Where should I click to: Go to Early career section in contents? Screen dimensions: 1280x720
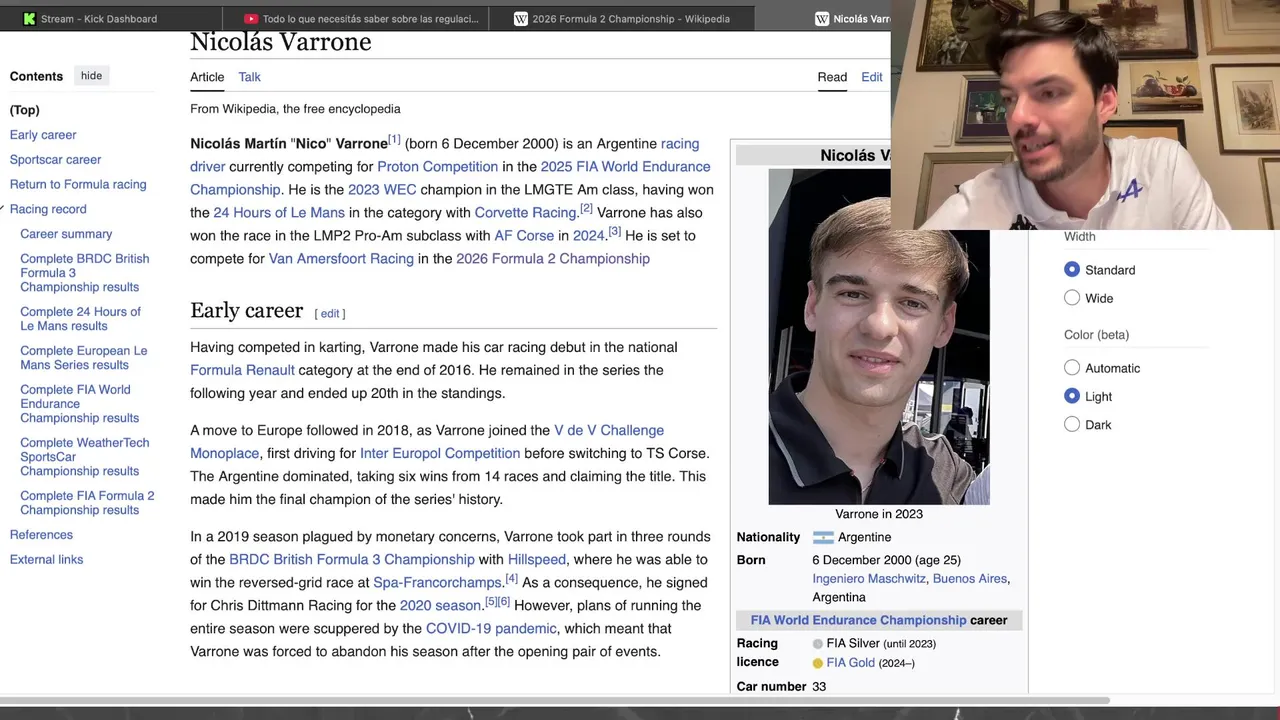coord(43,135)
